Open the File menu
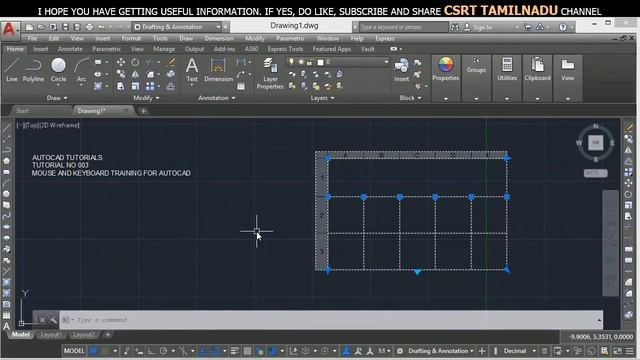Screen dimensions: 640x360 point(32,38)
